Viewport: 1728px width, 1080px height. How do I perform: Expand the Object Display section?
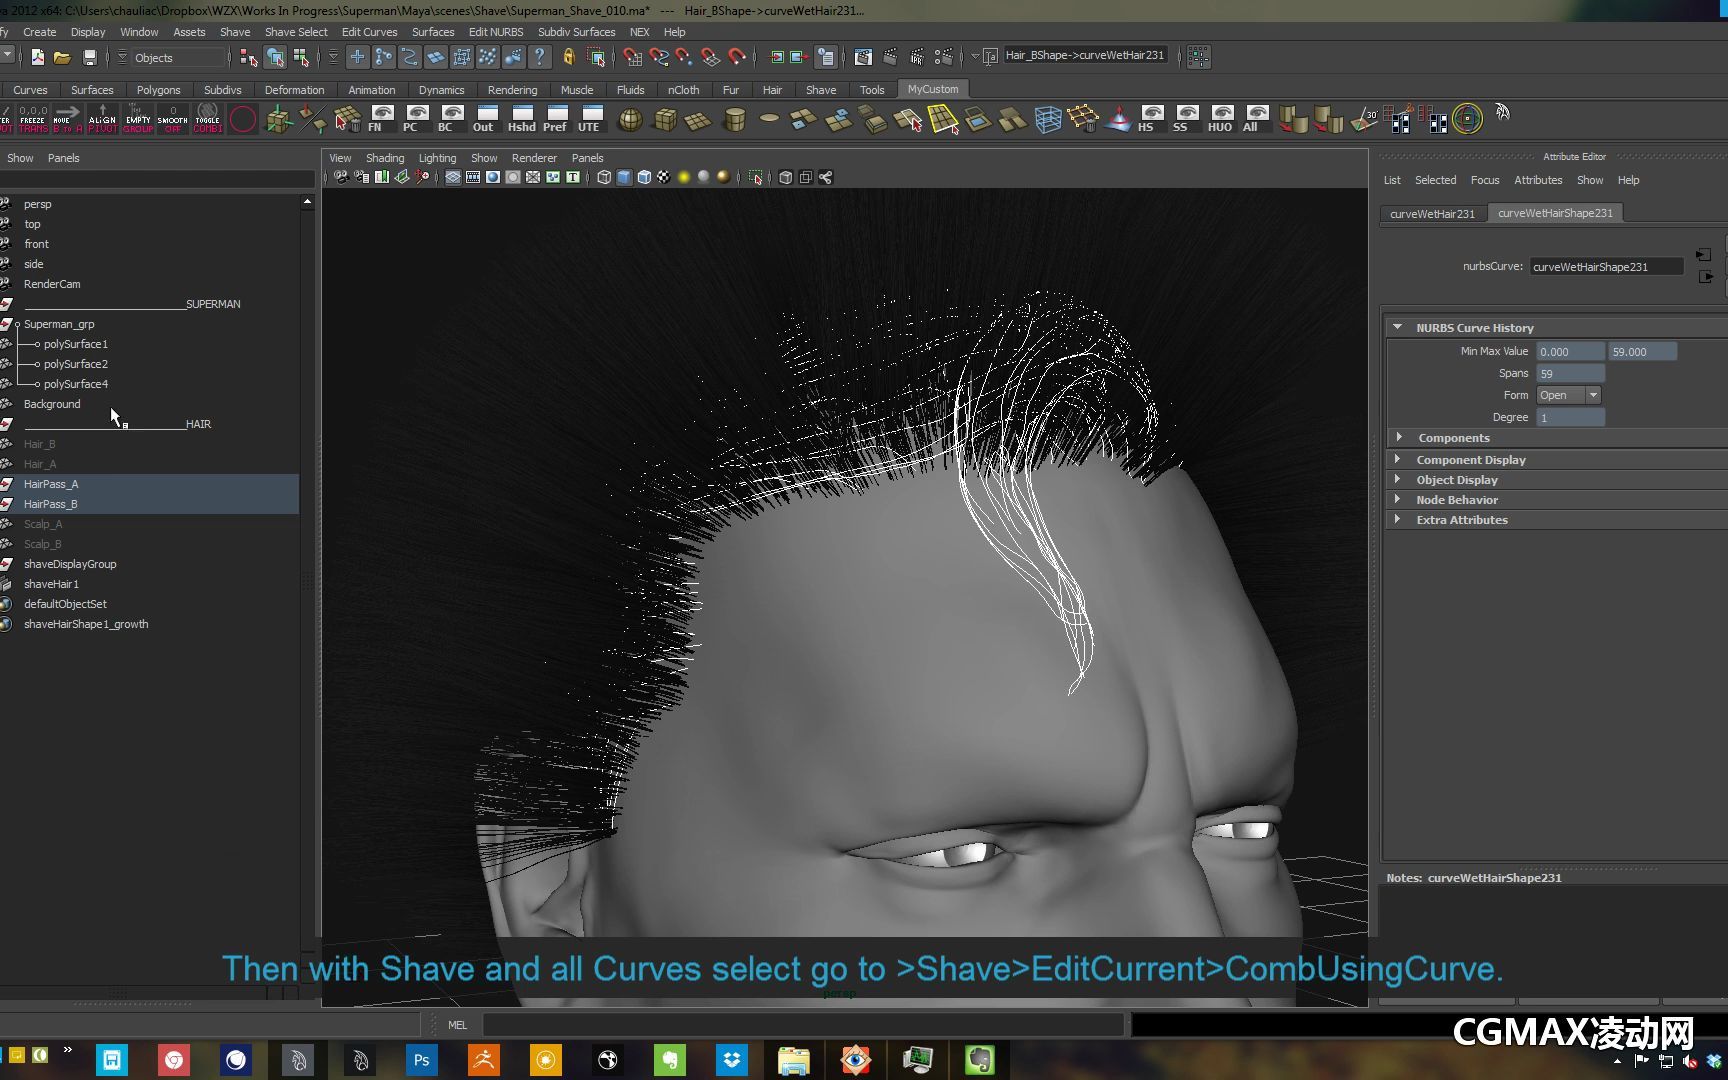pos(1399,479)
